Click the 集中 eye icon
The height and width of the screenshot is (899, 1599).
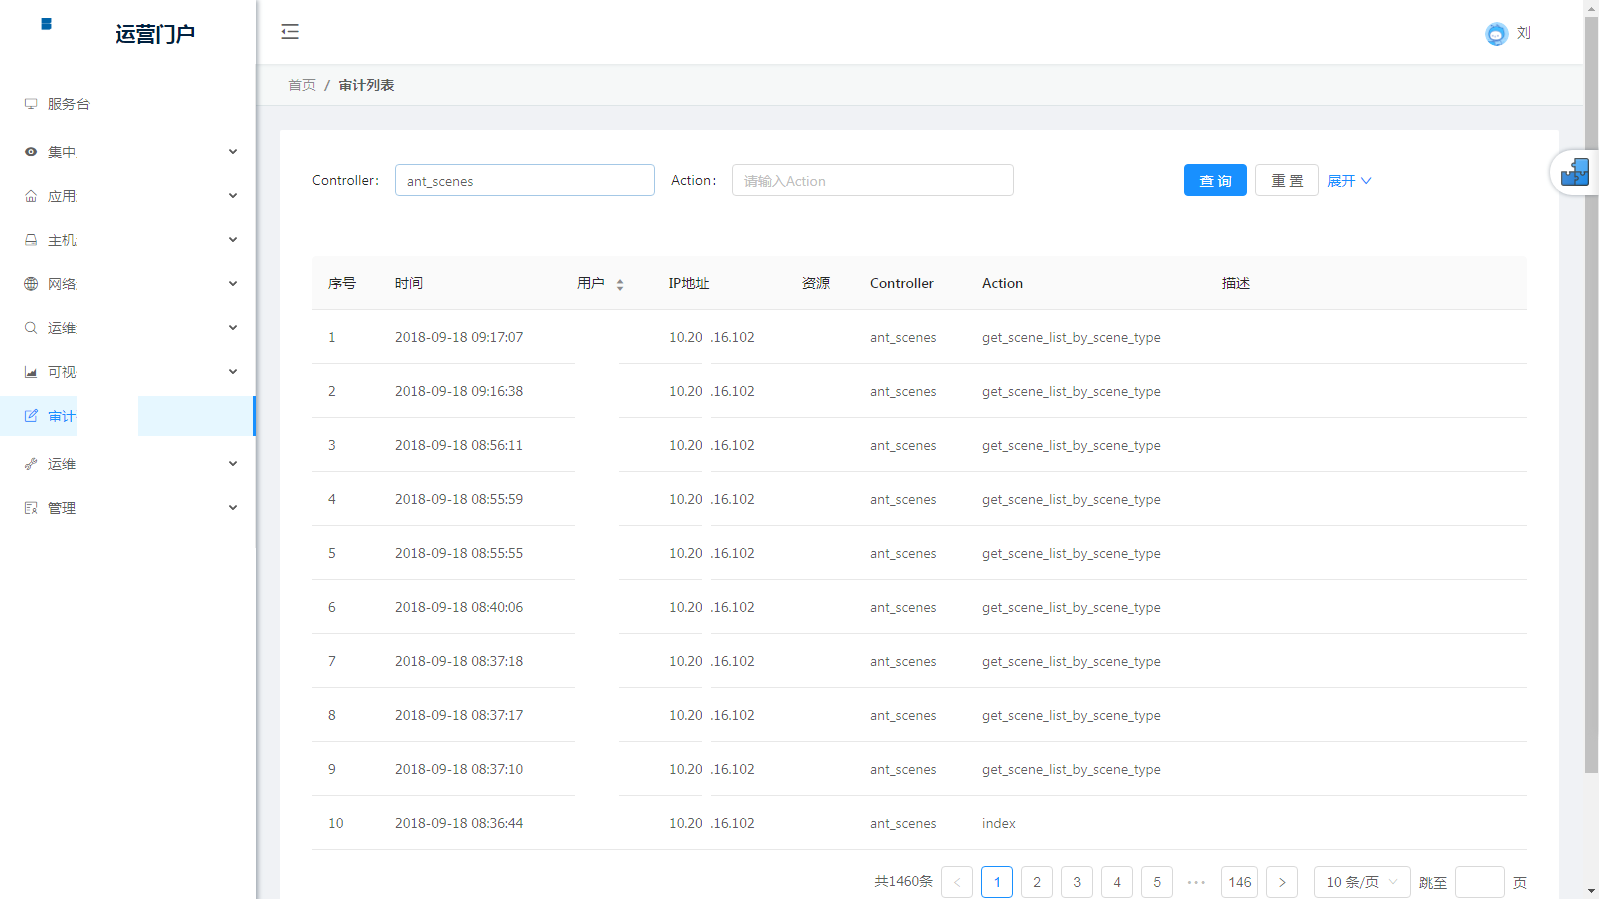tap(31, 152)
